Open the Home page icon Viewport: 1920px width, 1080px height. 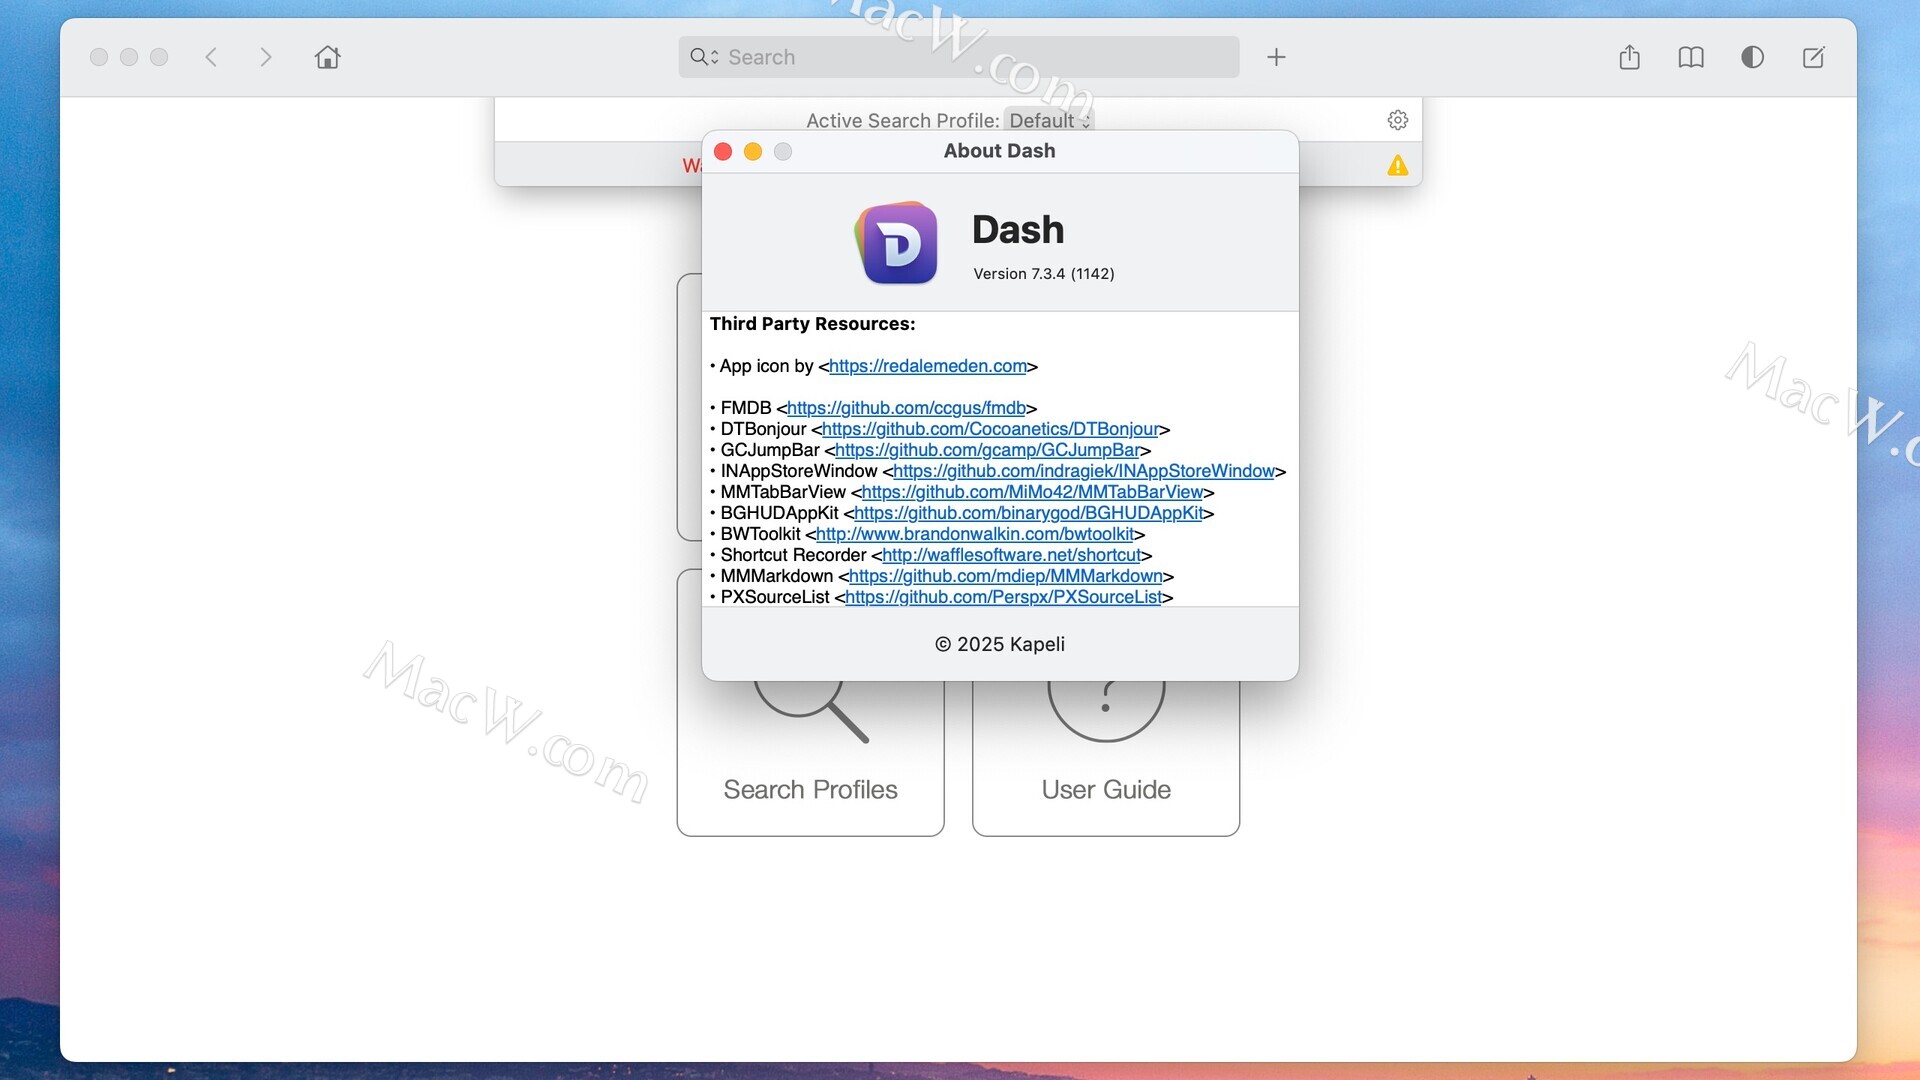(x=327, y=57)
